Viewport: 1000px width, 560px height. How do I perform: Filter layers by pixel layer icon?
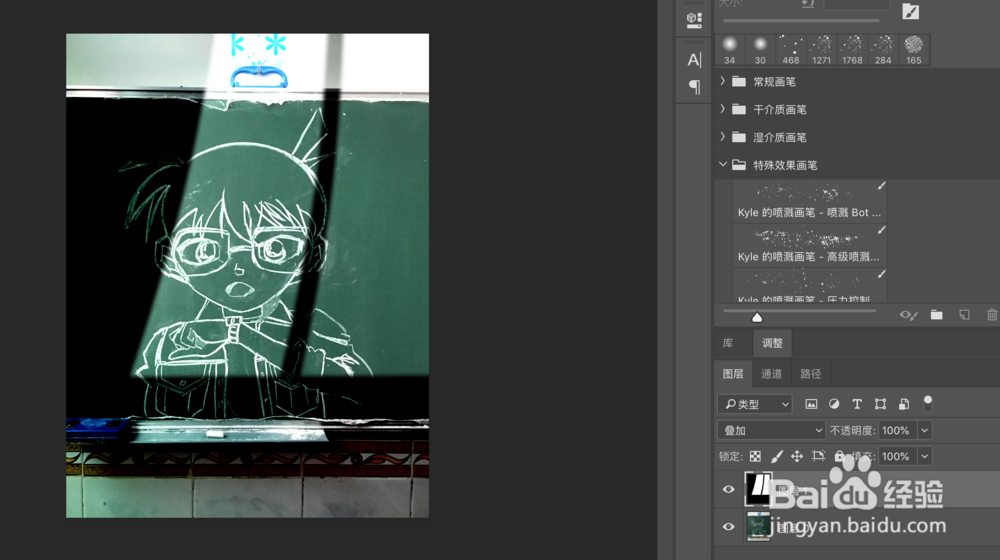coord(811,404)
